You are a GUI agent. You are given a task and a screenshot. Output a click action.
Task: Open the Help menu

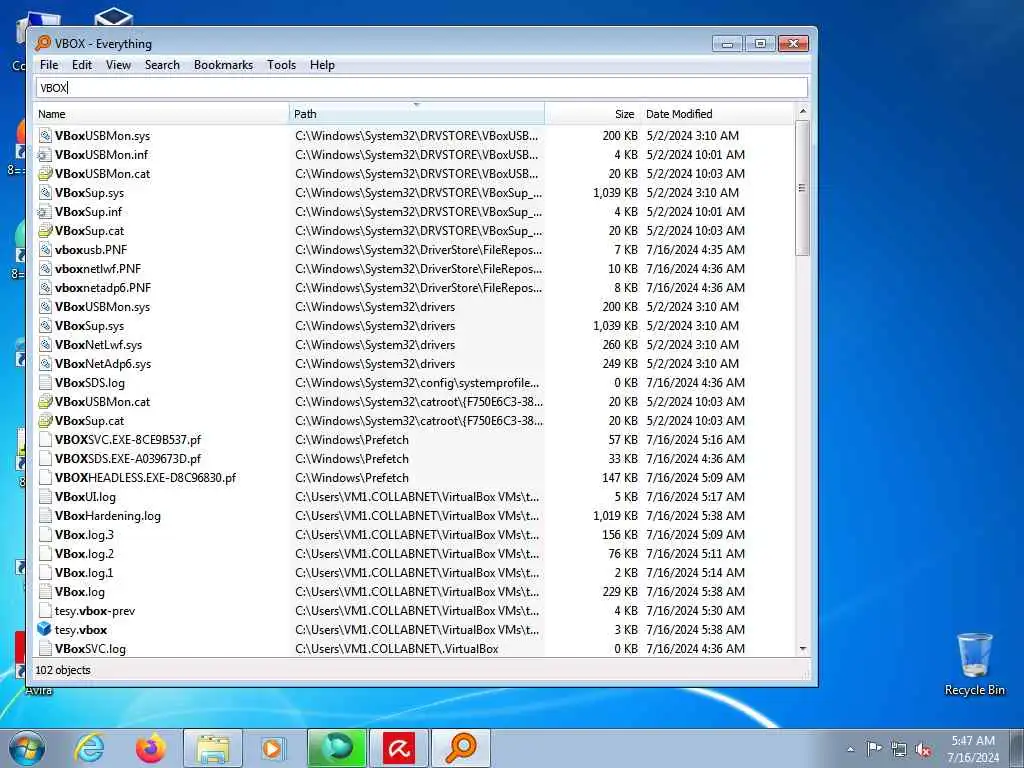pyautogui.click(x=322, y=65)
